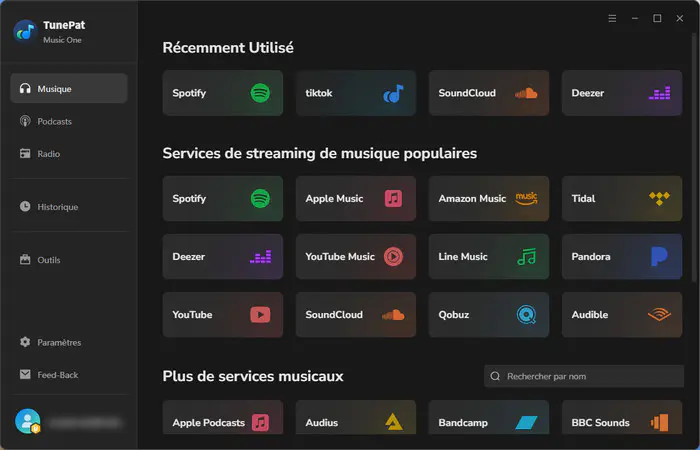The width and height of the screenshot is (700, 450).
Task: Click the Bandcamp text label
Action: pyautogui.click(x=463, y=423)
